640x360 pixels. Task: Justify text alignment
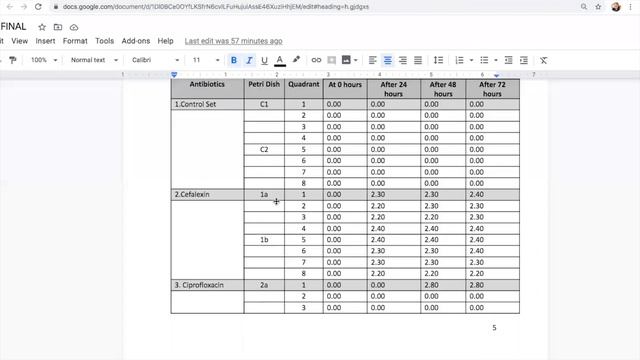pos(418,60)
